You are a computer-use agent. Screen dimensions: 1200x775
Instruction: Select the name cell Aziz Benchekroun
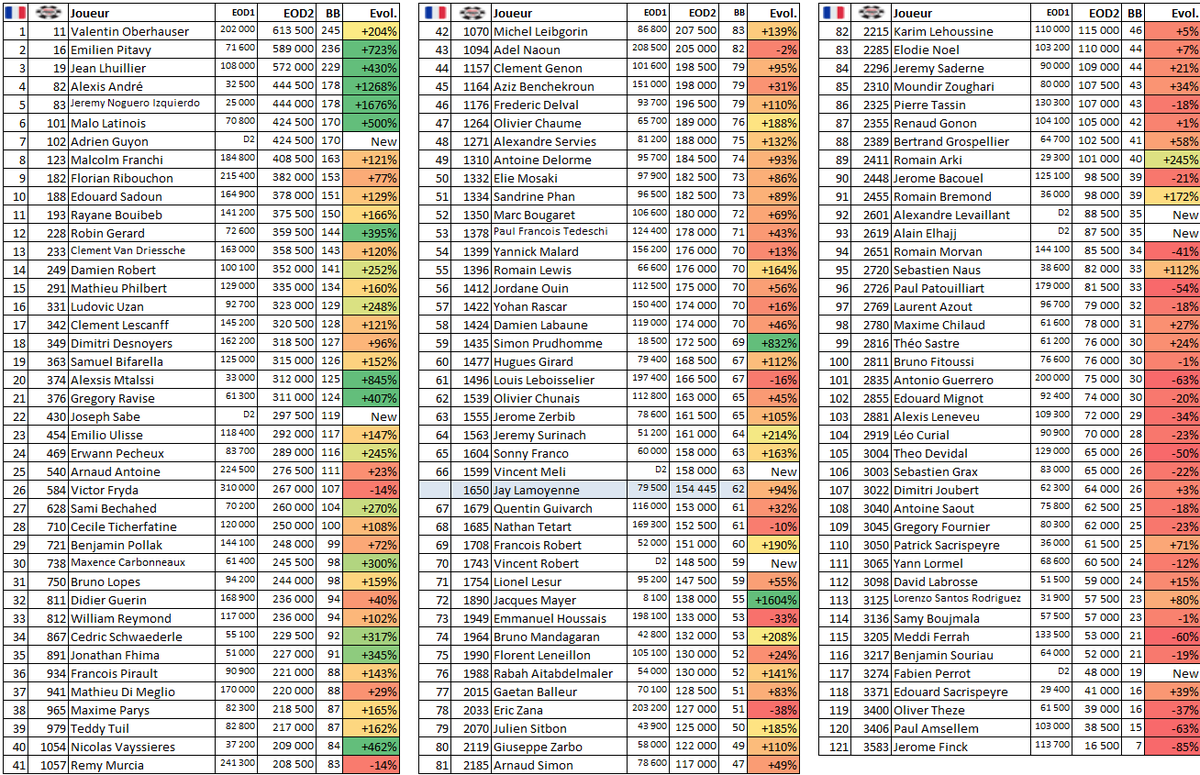(x=560, y=87)
